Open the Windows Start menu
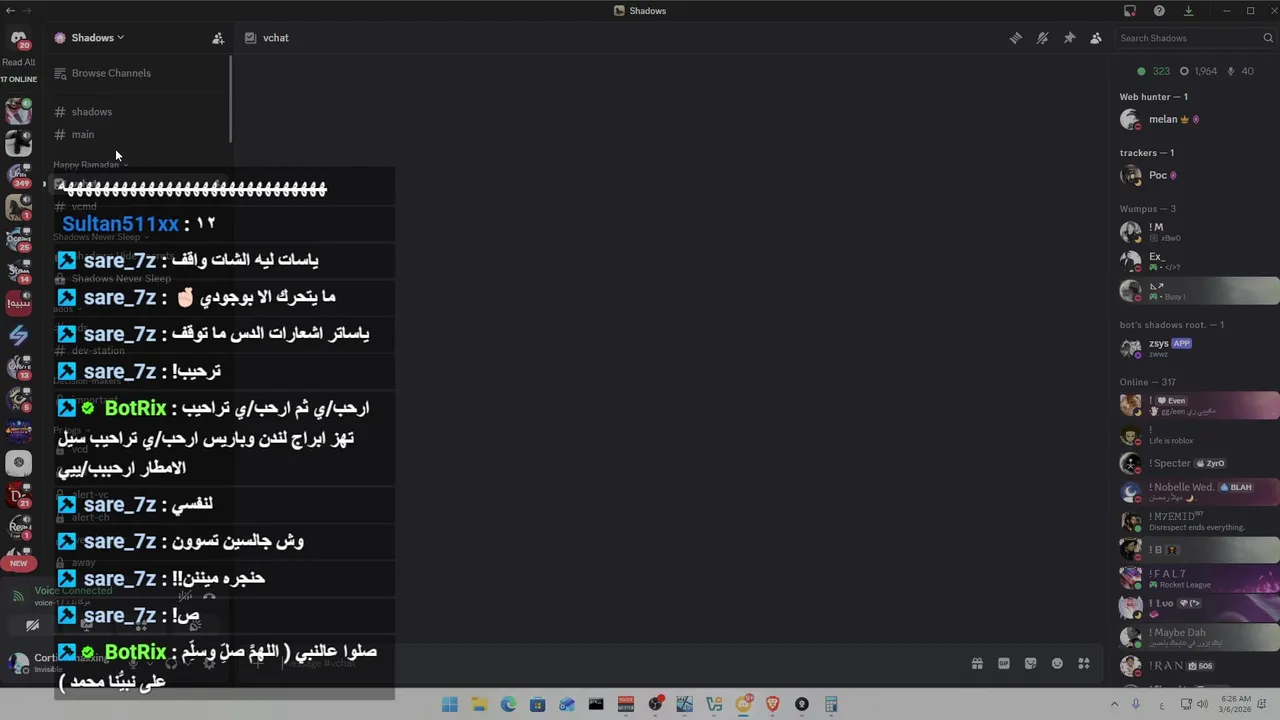The image size is (1280, 720). (x=450, y=704)
